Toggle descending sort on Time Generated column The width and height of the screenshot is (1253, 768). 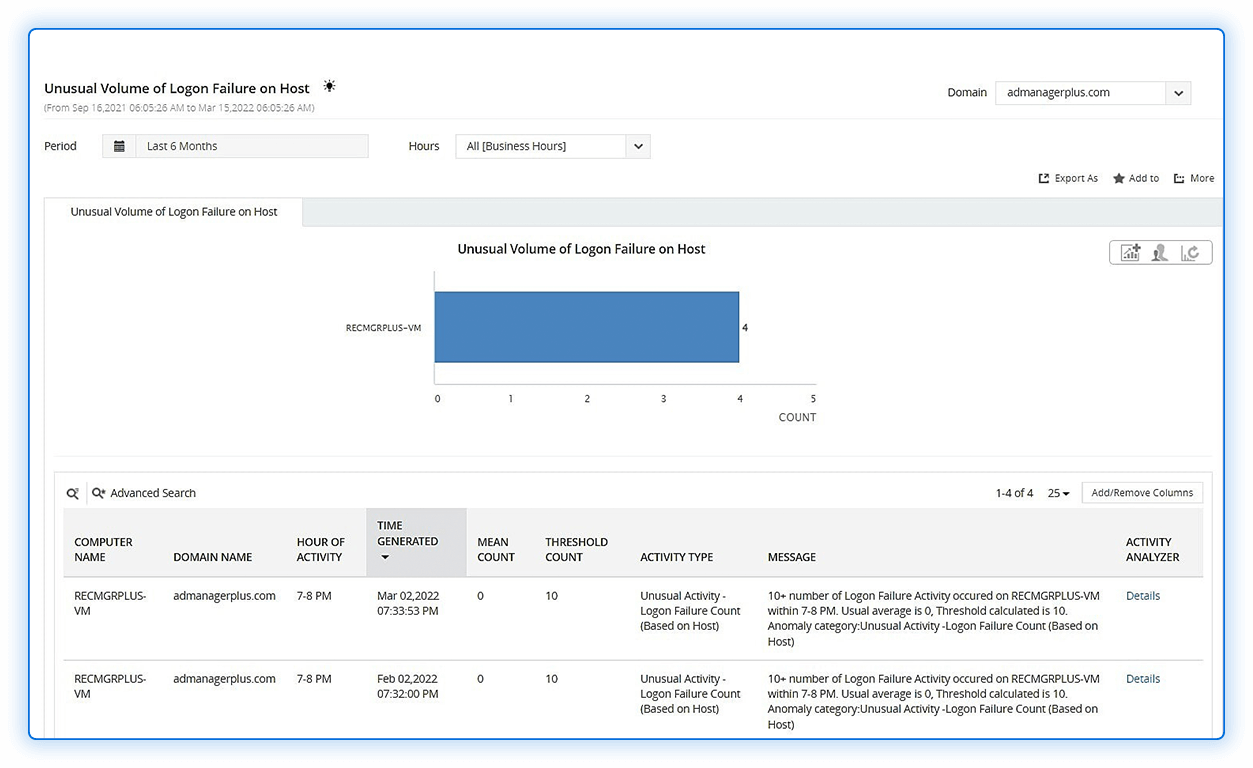click(384, 558)
